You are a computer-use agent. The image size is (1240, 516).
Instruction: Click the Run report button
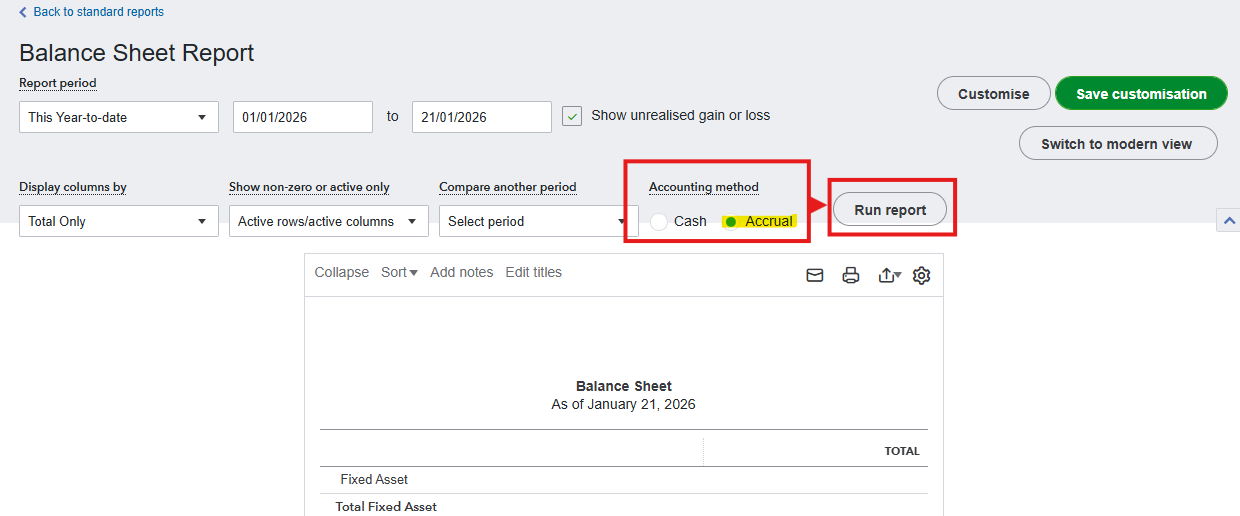(890, 209)
